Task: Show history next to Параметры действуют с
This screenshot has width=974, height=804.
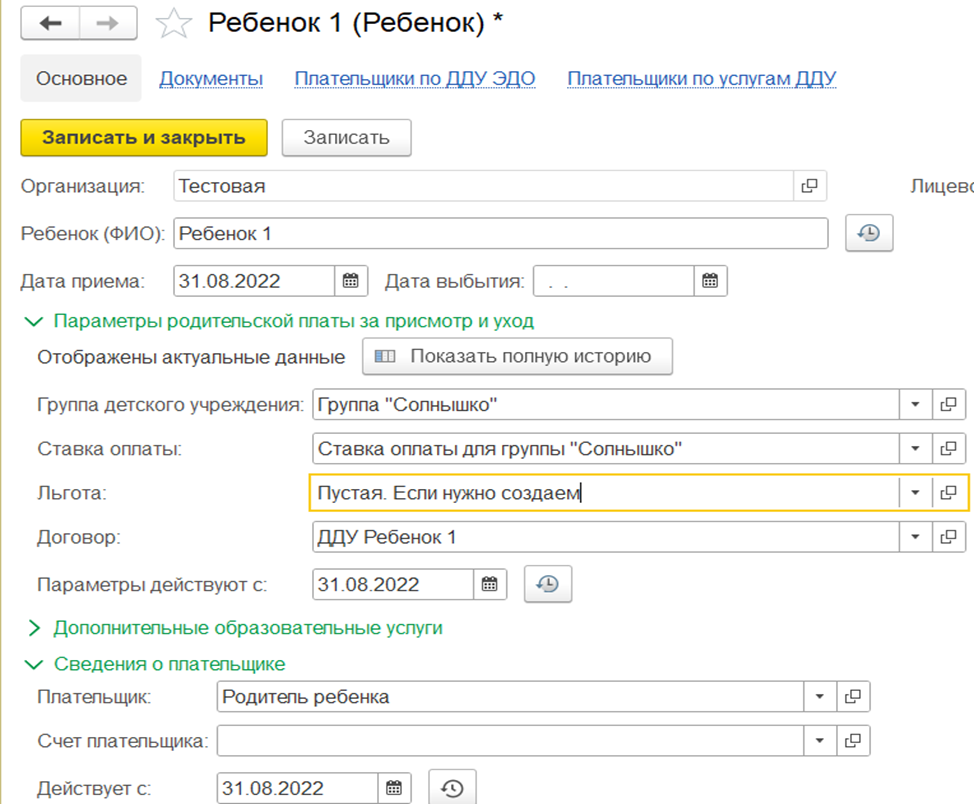Action: [548, 584]
